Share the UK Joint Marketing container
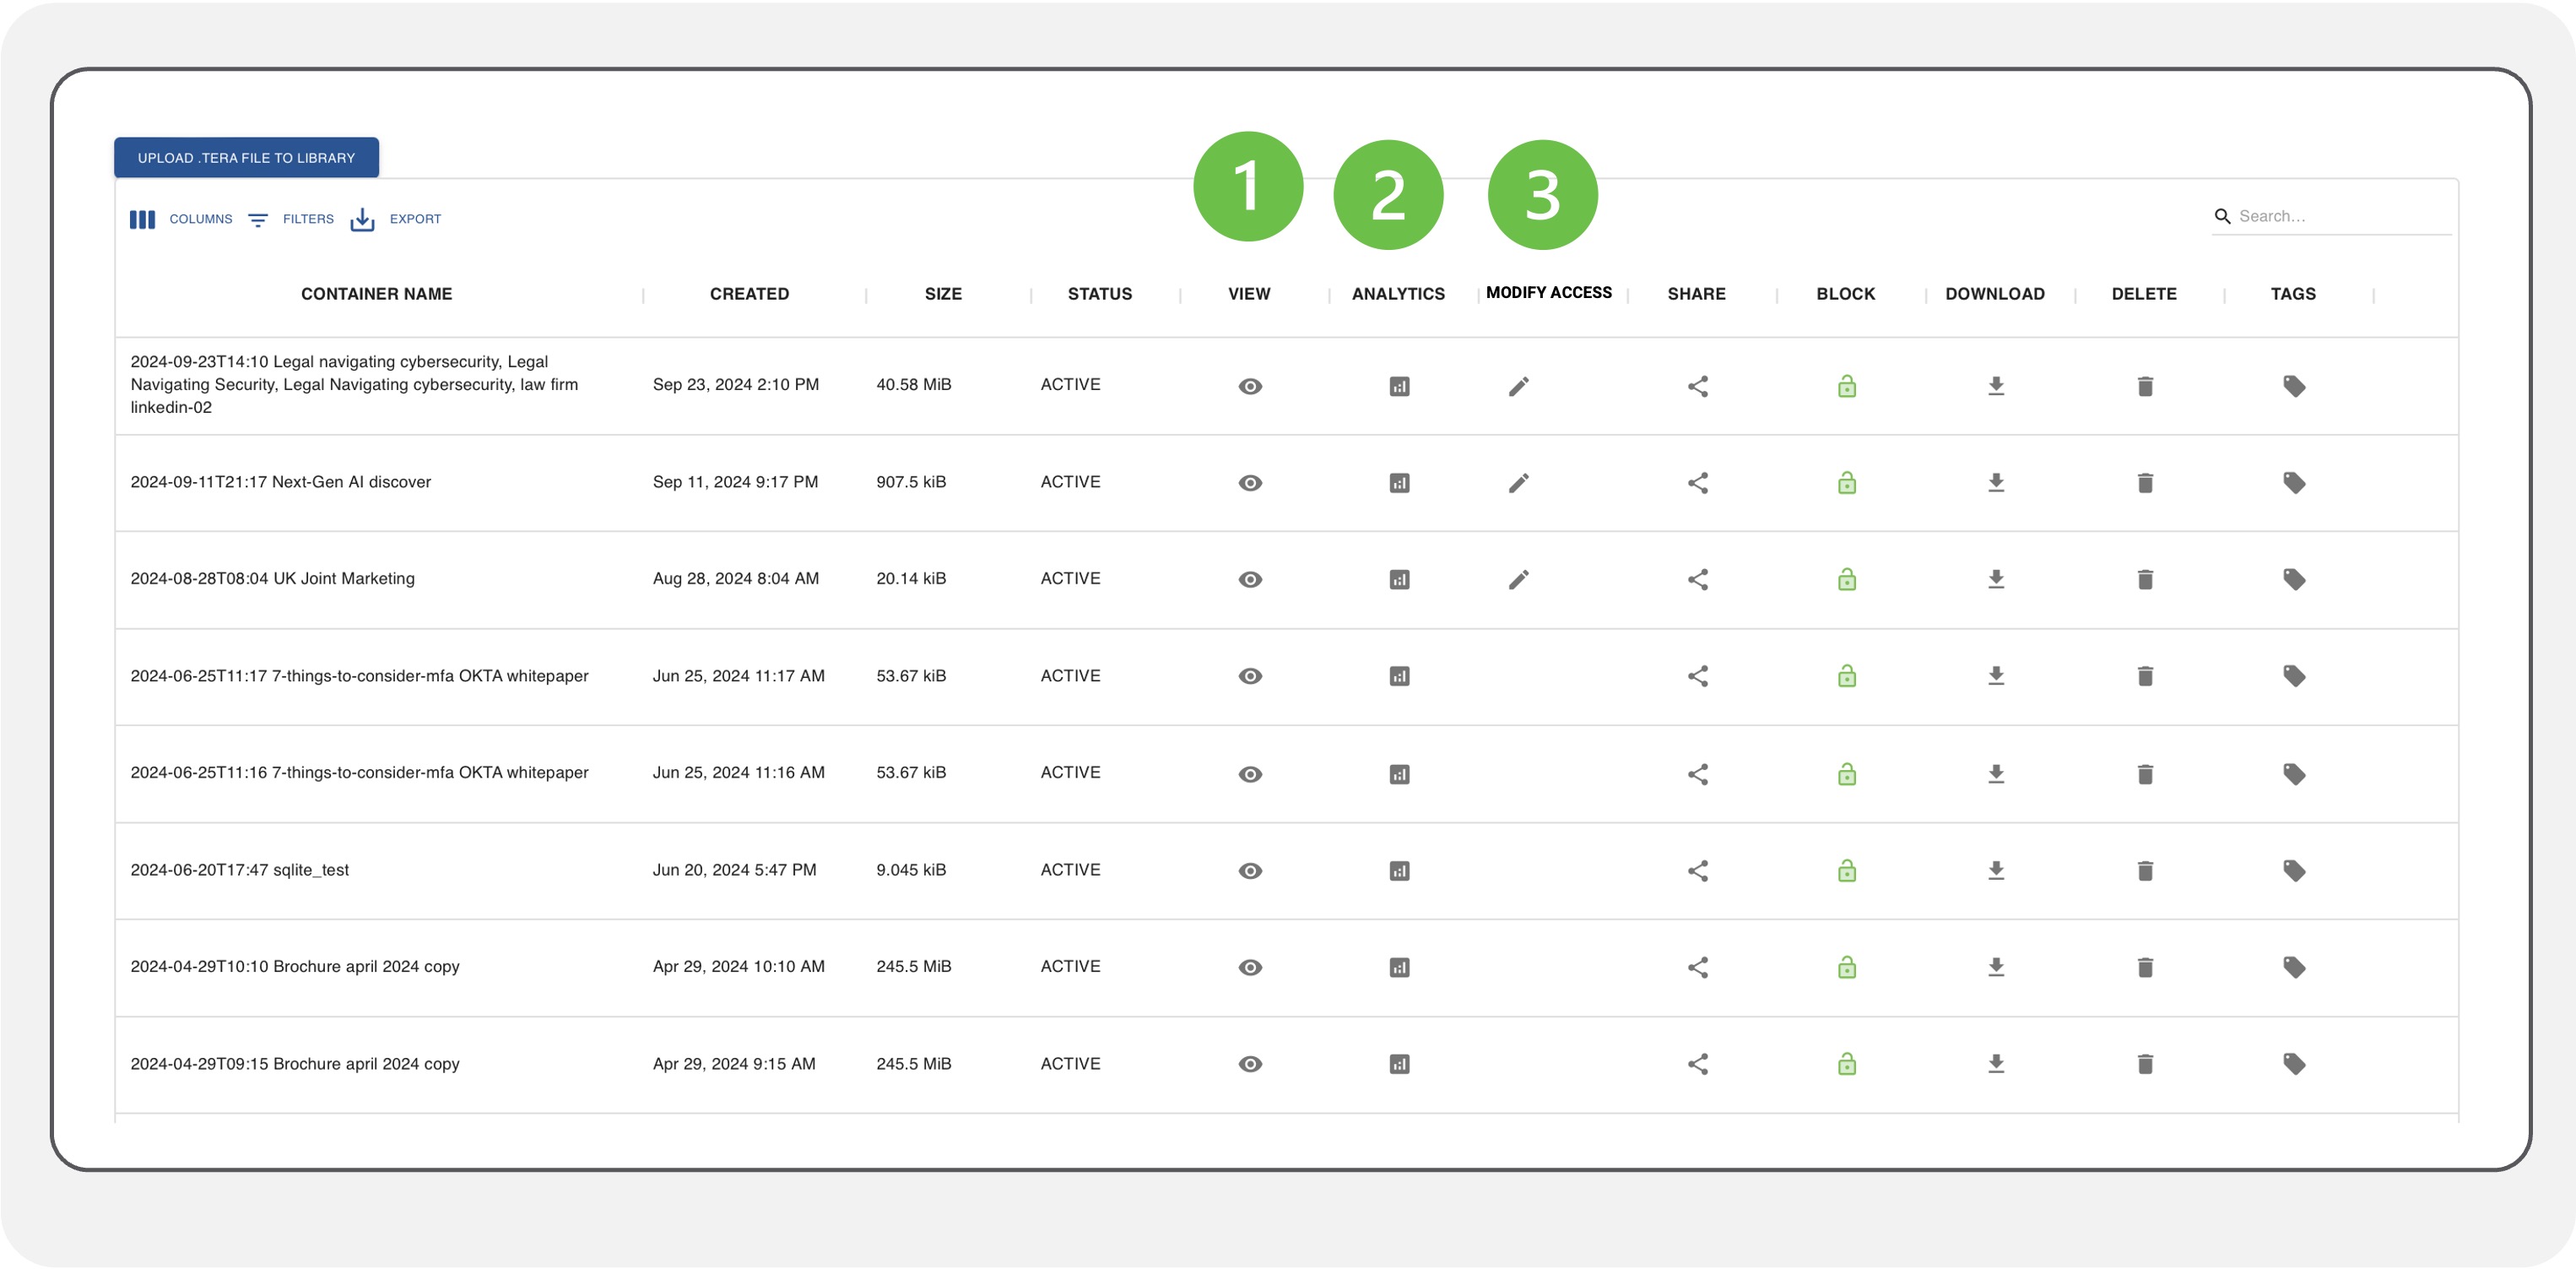Screen dimensions: 2576x1269 tap(1698, 580)
